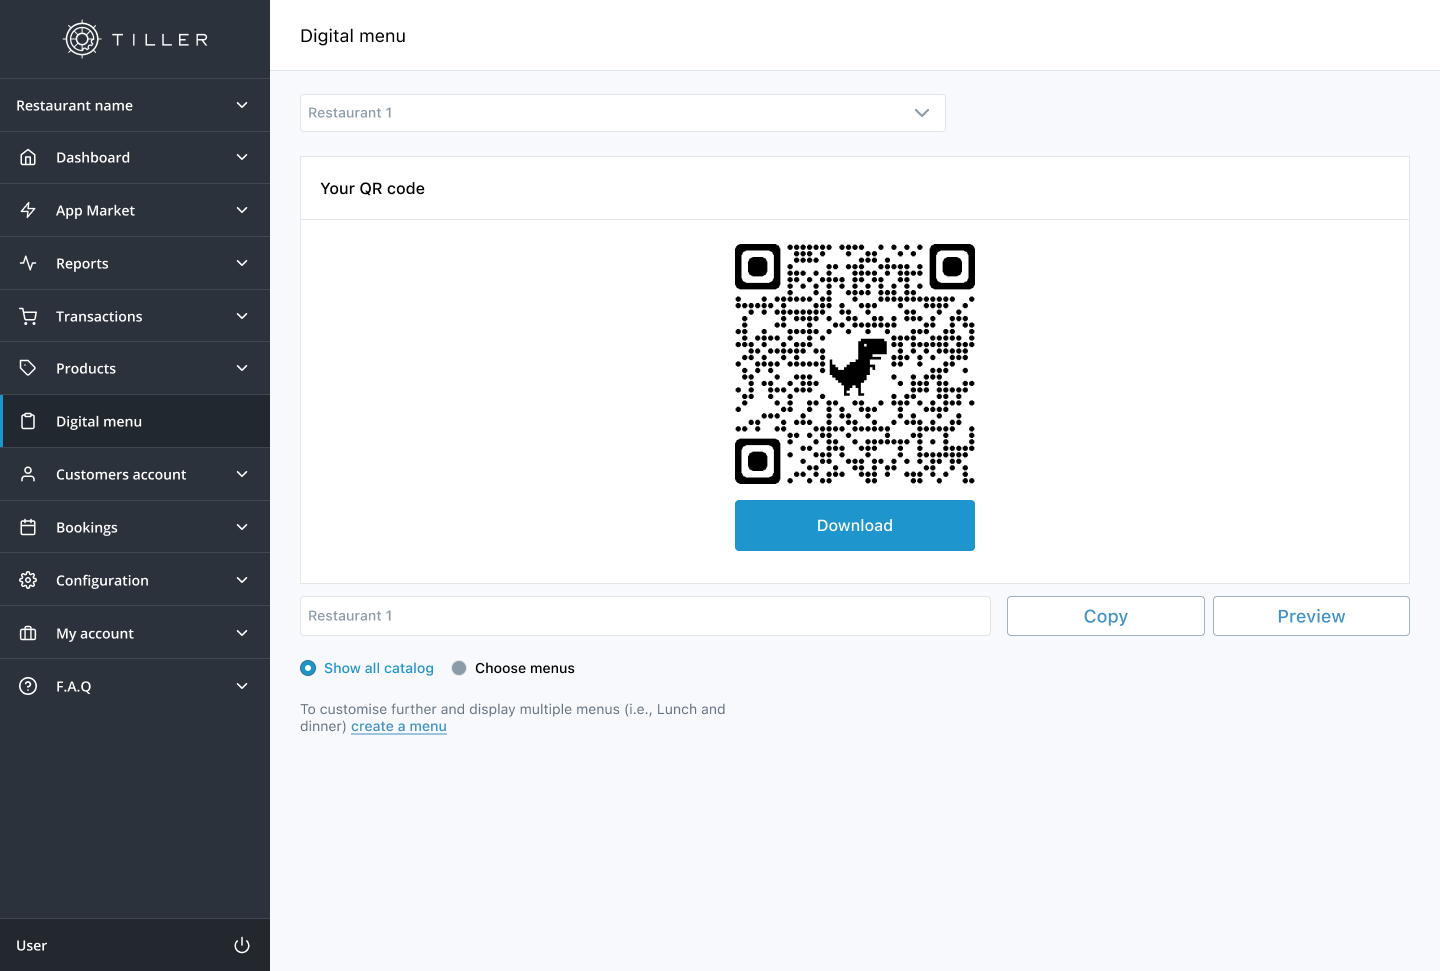Click the My account briefcase icon

click(x=28, y=633)
